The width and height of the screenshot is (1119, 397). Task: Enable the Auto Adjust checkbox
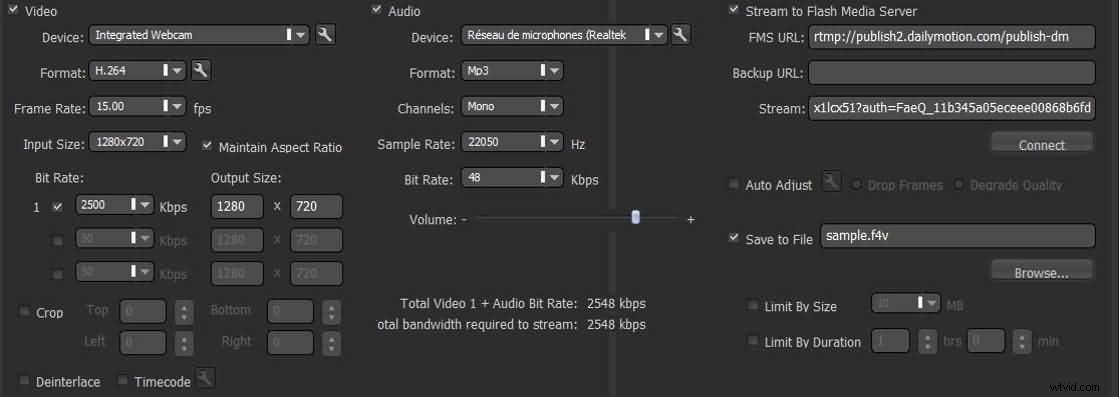[x=734, y=184]
